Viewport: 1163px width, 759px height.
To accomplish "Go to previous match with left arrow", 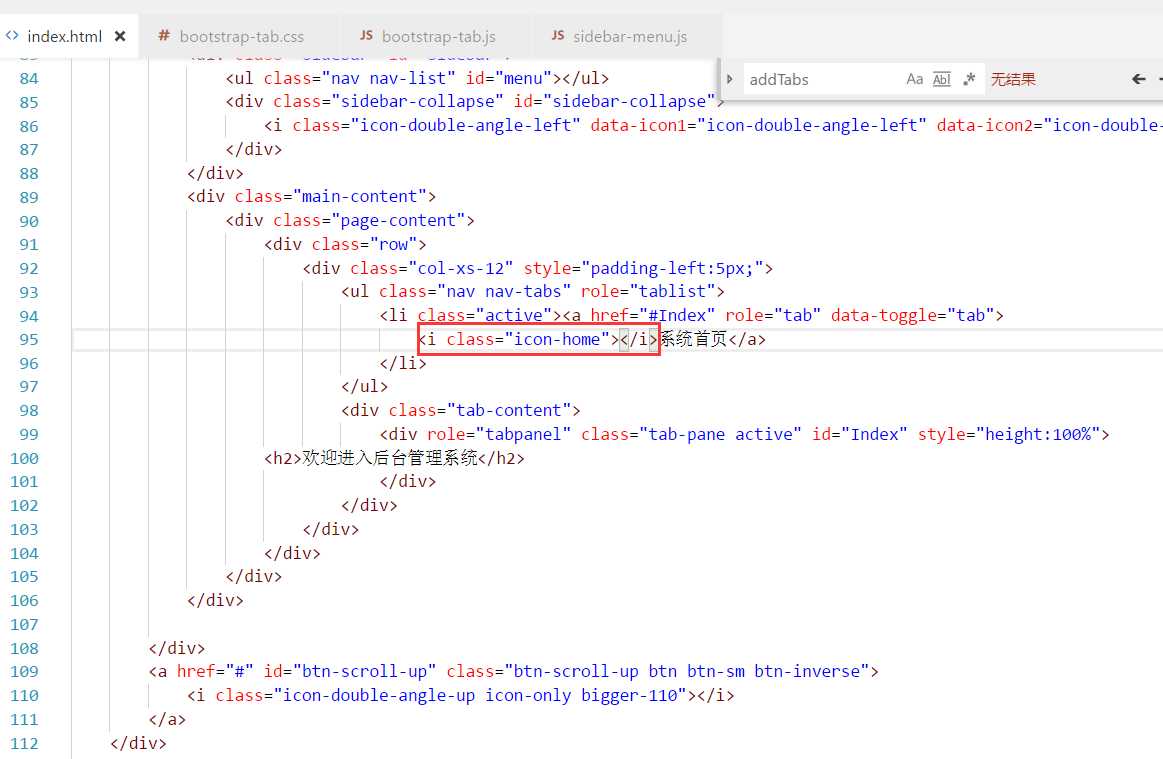I will [x=1138, y=79].
